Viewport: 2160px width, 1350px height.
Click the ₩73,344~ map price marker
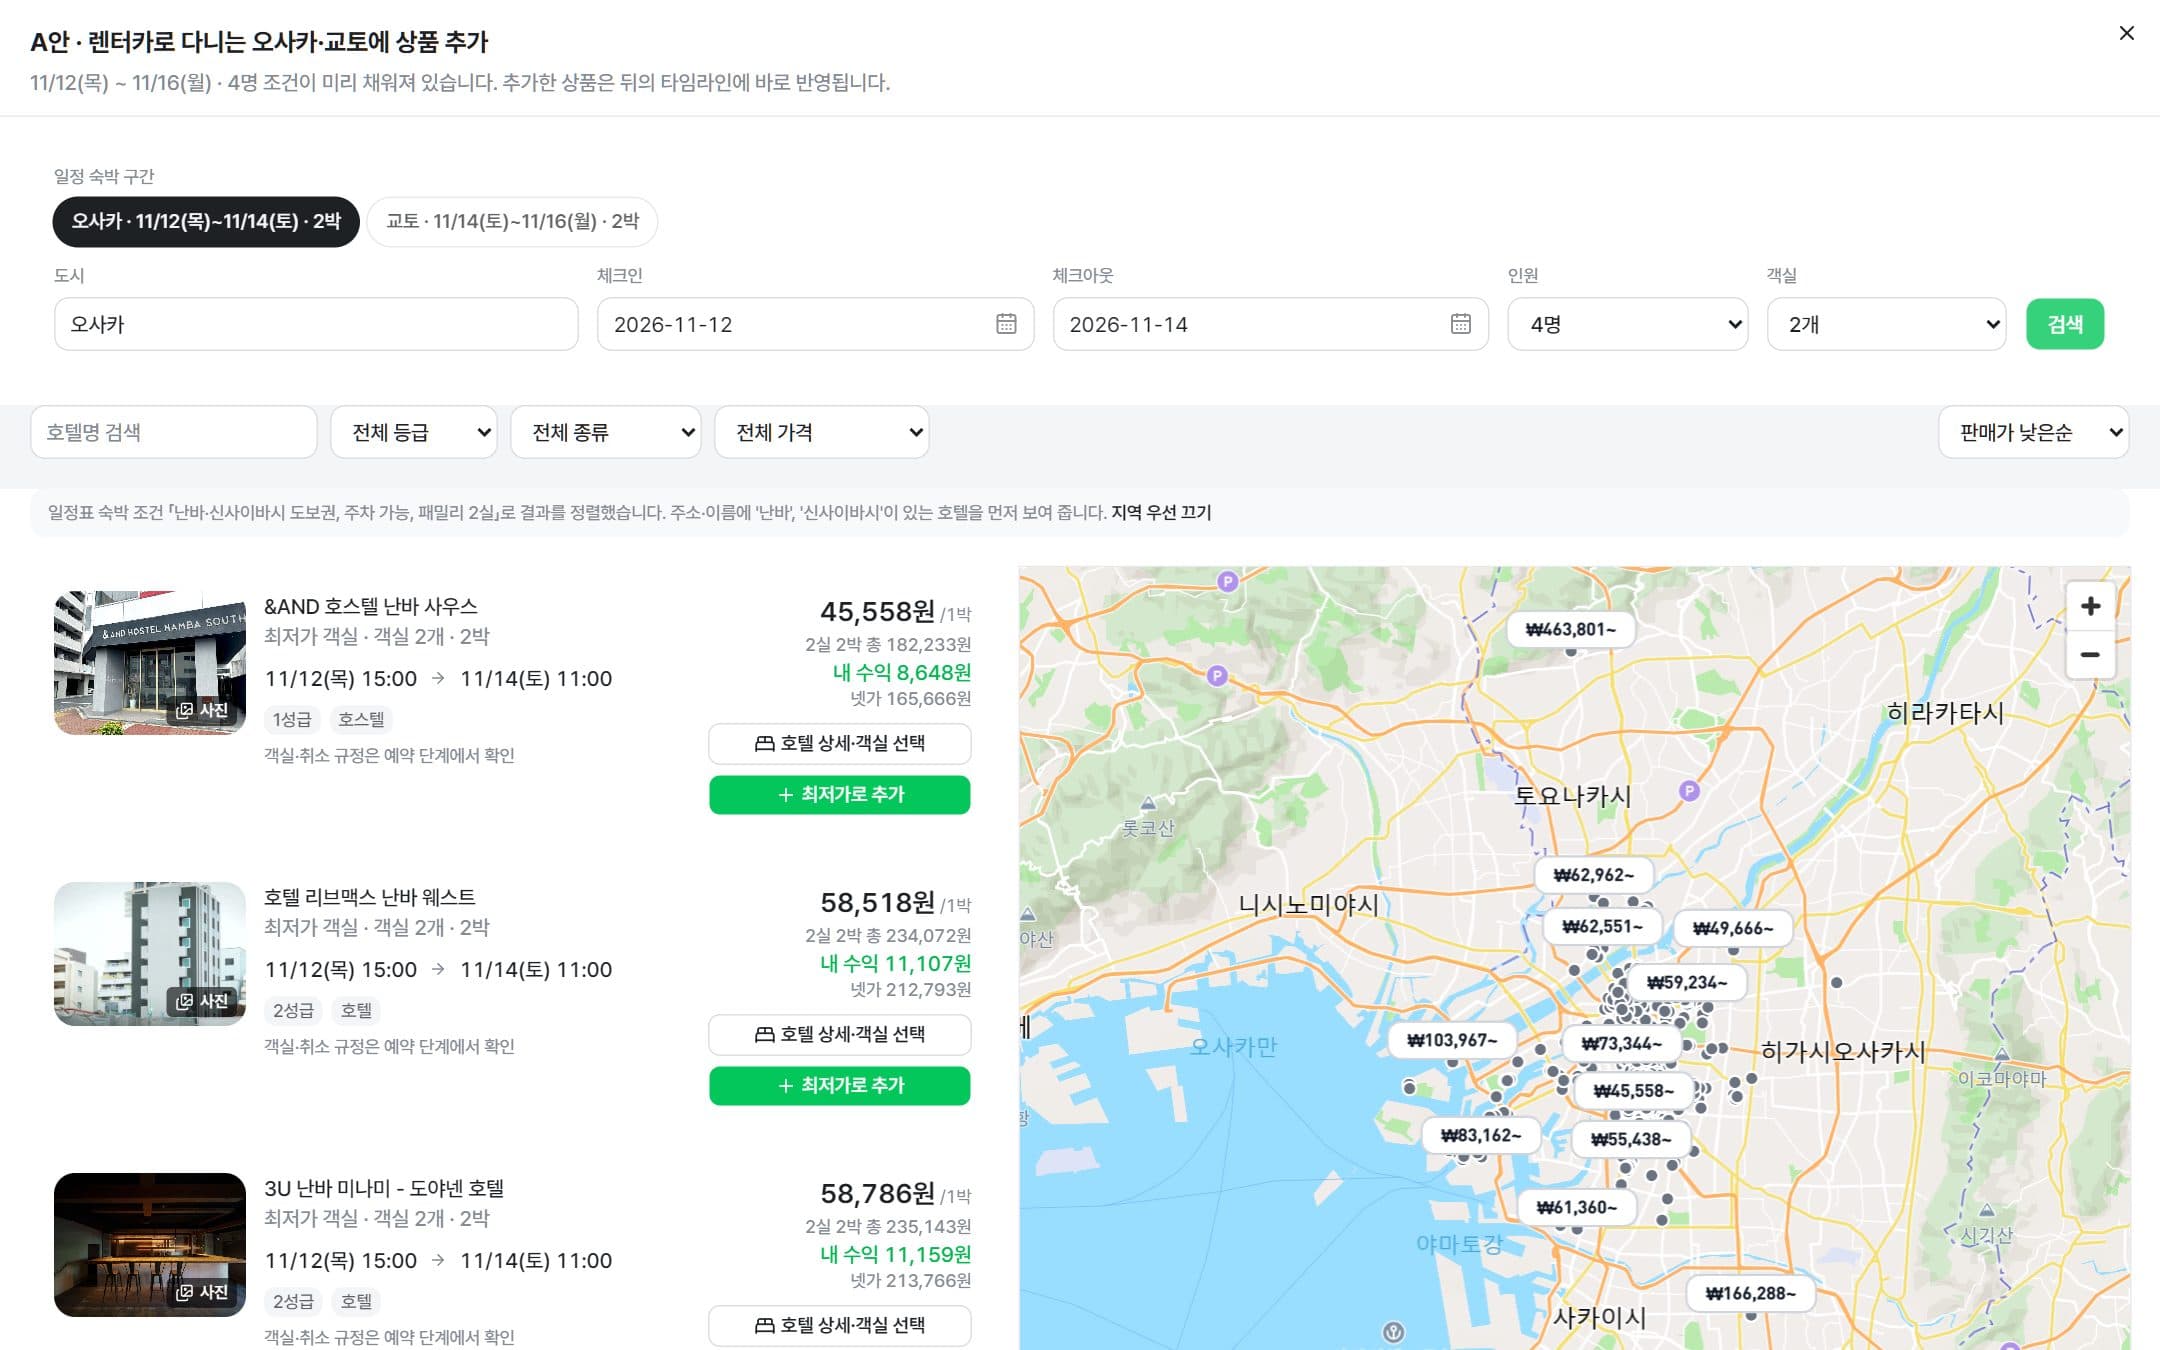(x=1621, y=1044)
